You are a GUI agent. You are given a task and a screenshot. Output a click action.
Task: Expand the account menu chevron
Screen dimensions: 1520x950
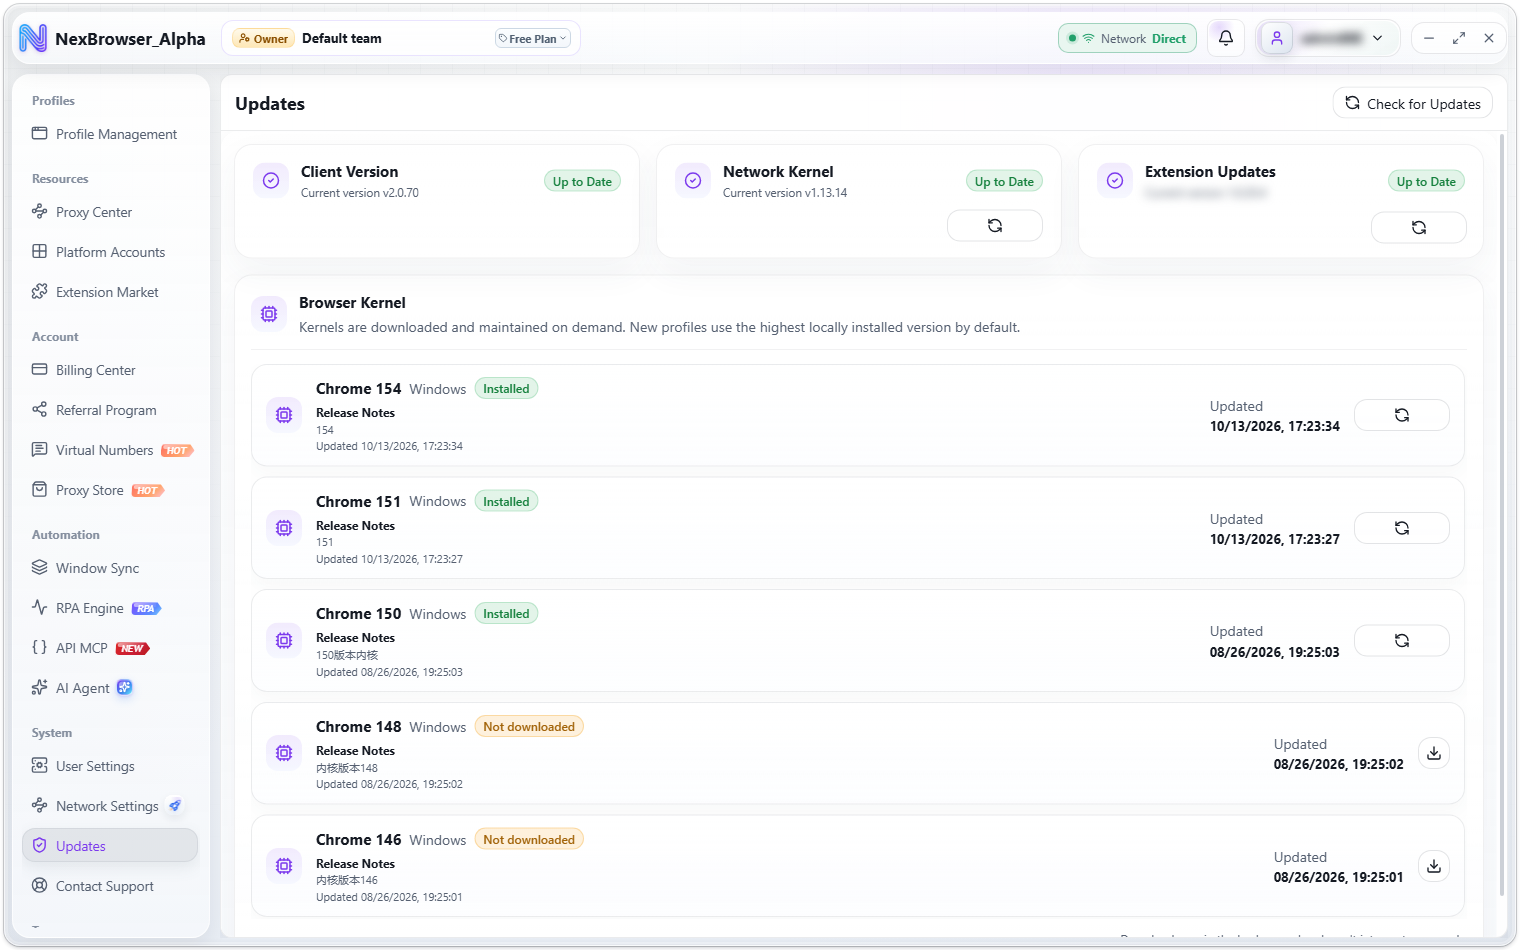coord(1378,38)
